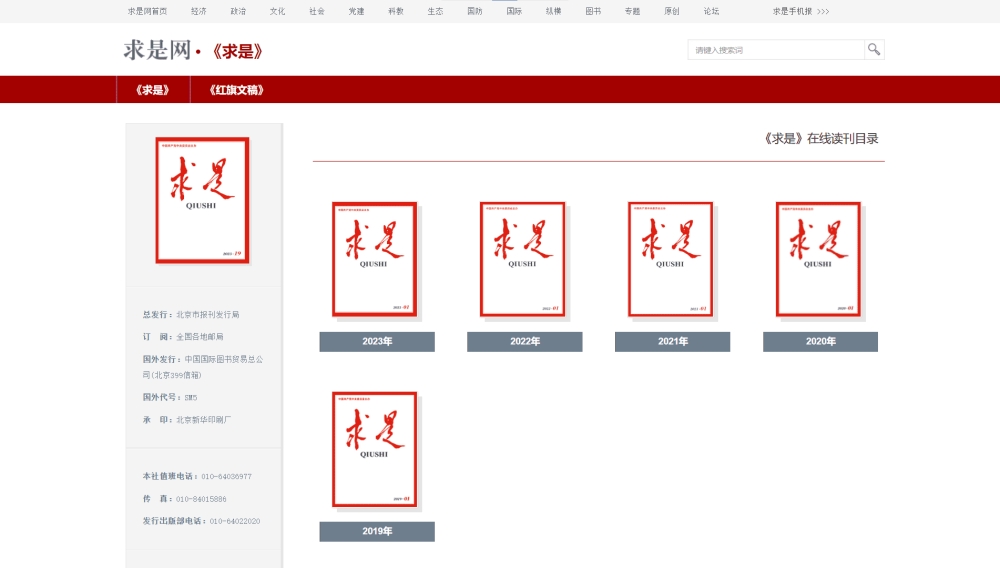Screen dimensions: 1000x568
Task: Open the 党建 section in top nav
Action: tap(357, 11)
